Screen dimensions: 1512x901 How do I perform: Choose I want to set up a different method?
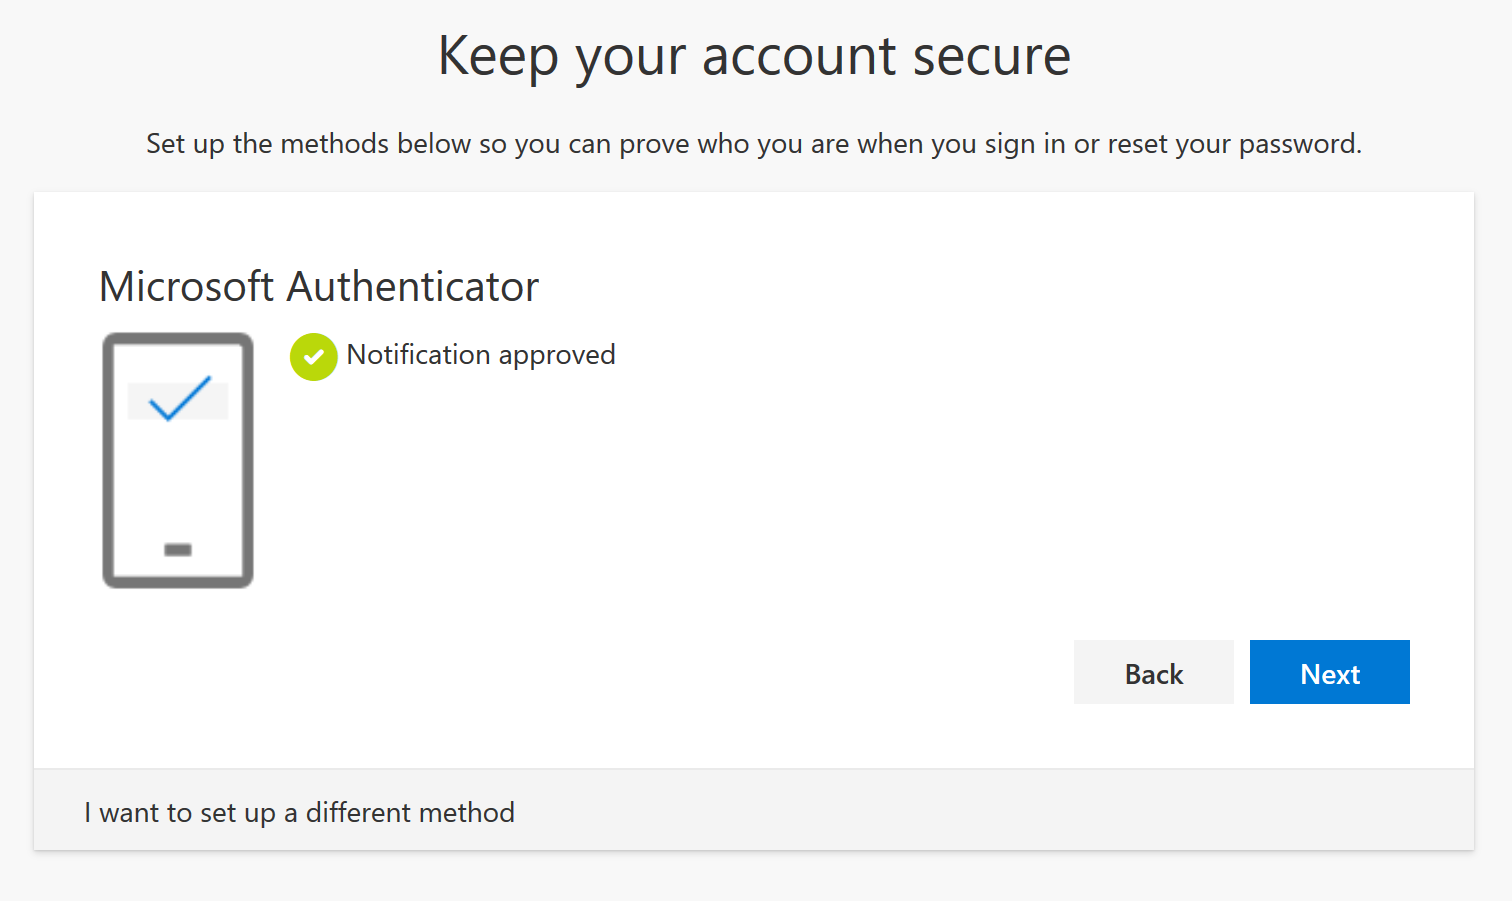pos(299,812)
